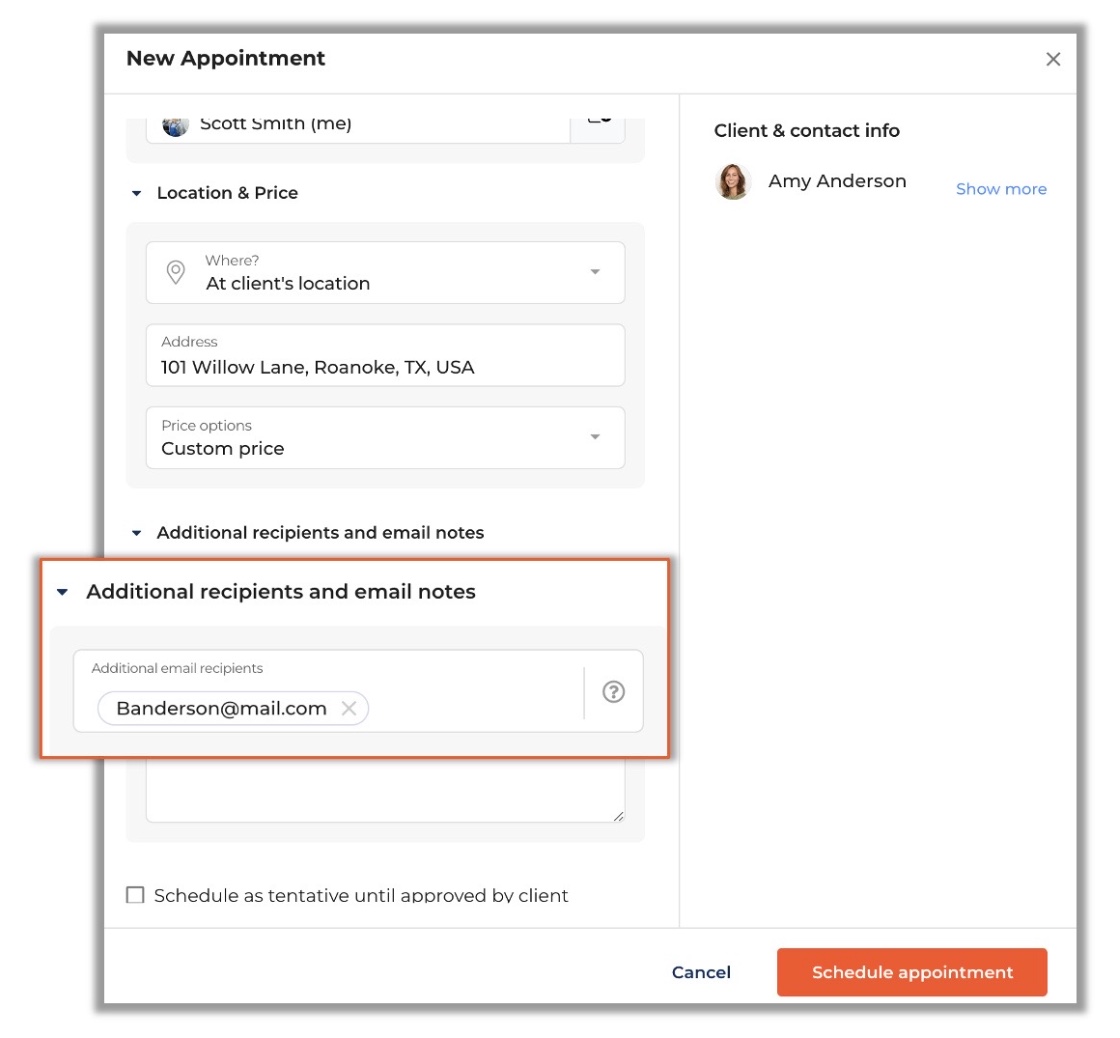Click the location pin icon

click(176, 272)
